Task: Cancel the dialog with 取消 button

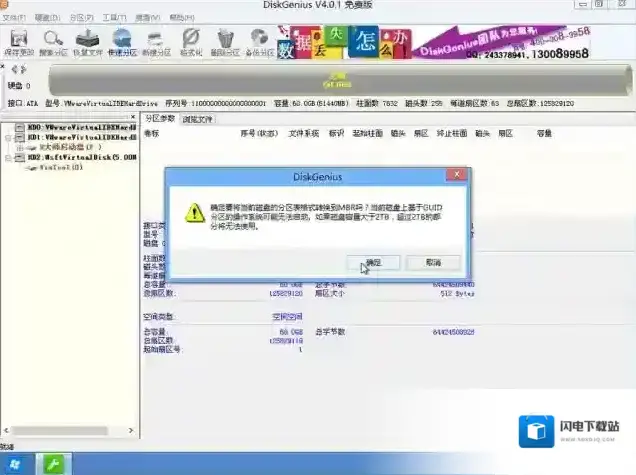Action: (433, 262)
